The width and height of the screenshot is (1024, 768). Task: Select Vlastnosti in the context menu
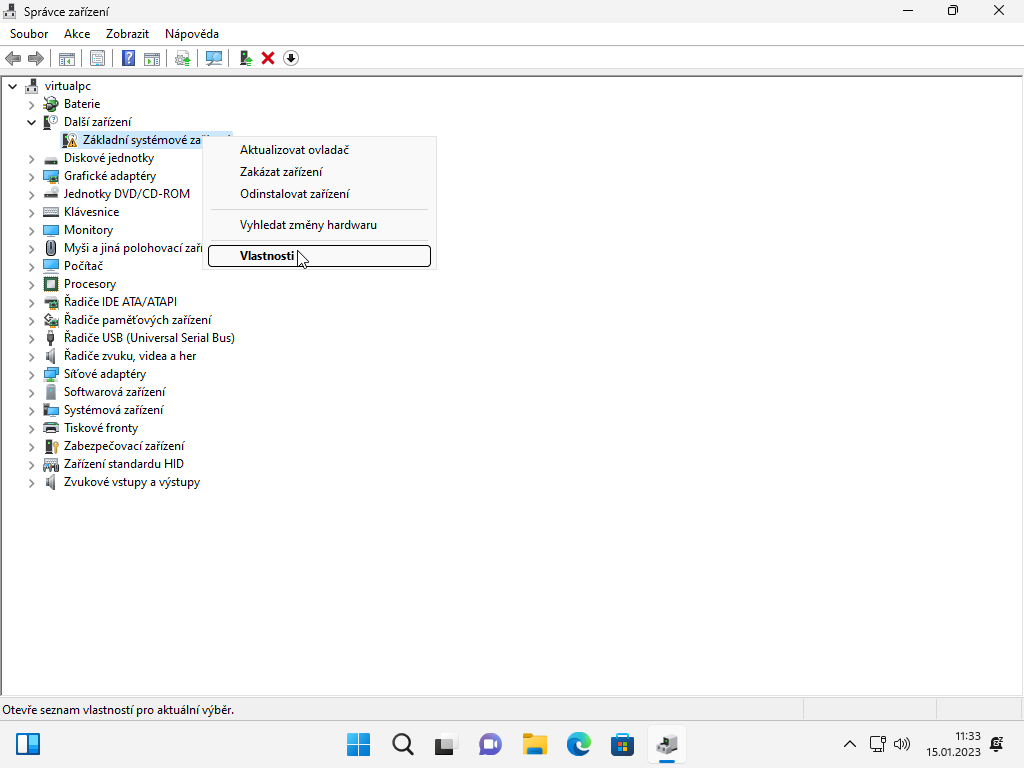[x=267, y=256]
